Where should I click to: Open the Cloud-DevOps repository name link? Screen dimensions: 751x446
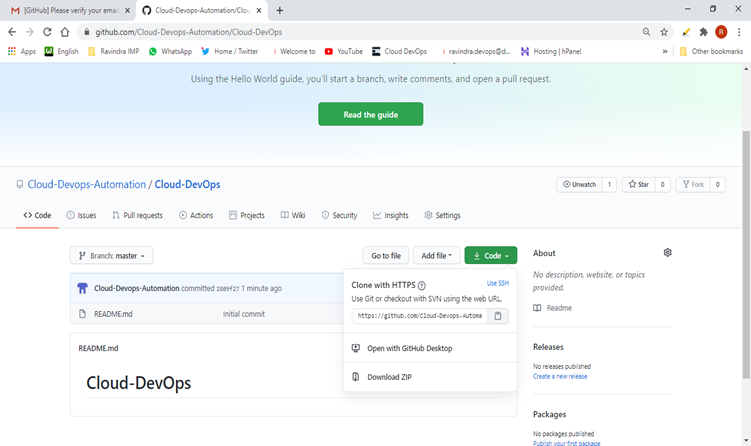[187, 184]
